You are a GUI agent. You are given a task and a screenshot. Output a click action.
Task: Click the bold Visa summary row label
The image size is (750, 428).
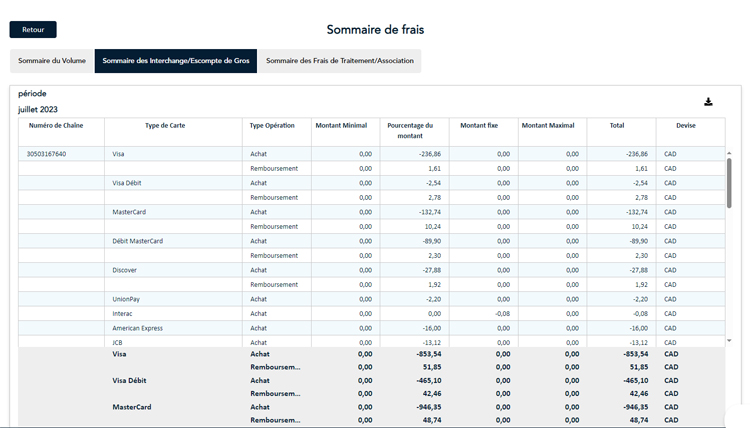click(x=119, y=354)
